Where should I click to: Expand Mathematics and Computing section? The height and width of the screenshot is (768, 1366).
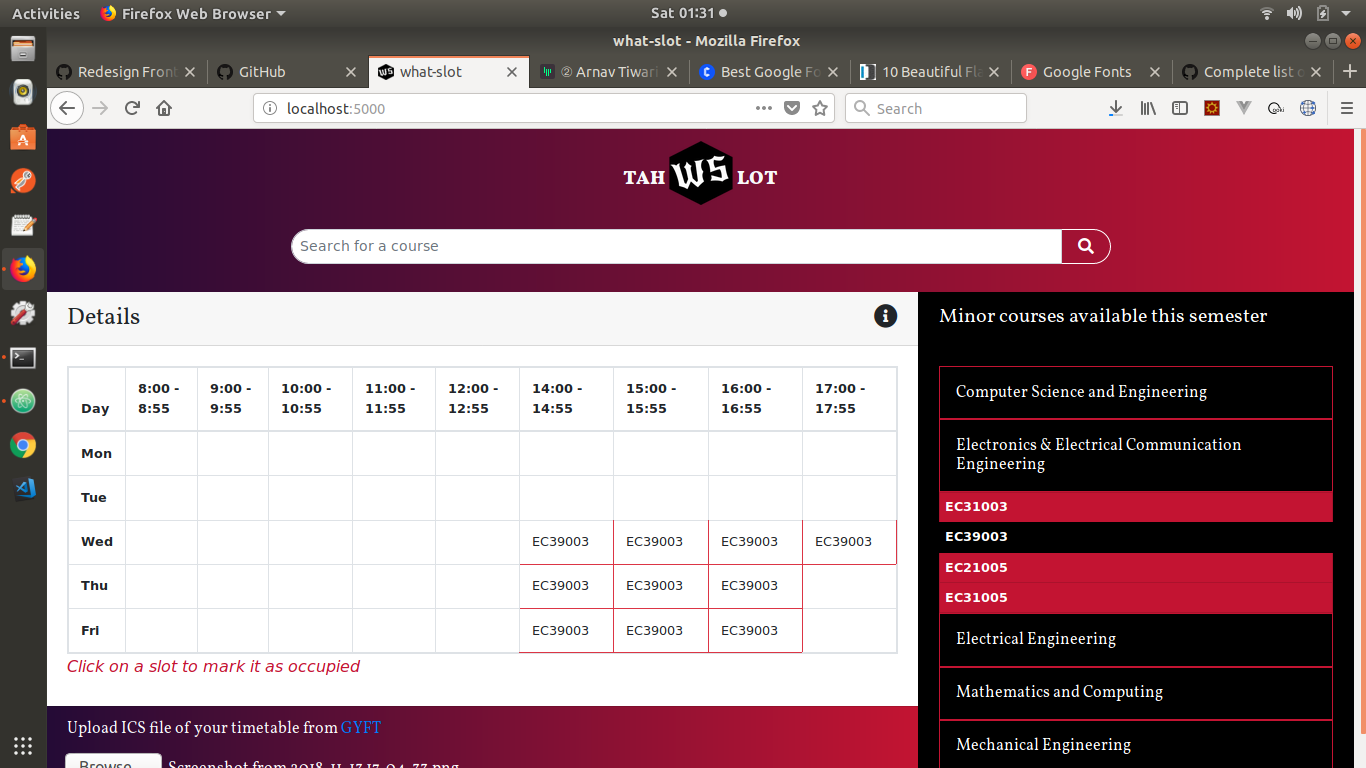[1136, 692]
